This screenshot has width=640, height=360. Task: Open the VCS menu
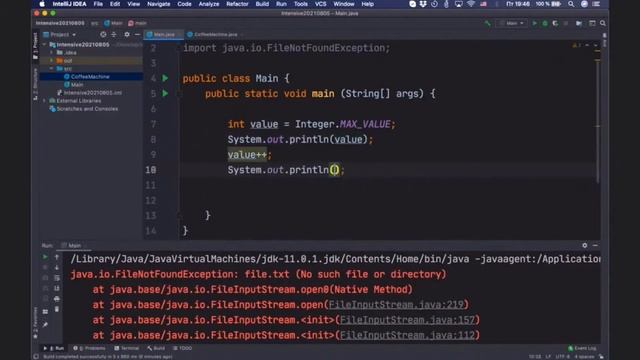pos(320,4)
